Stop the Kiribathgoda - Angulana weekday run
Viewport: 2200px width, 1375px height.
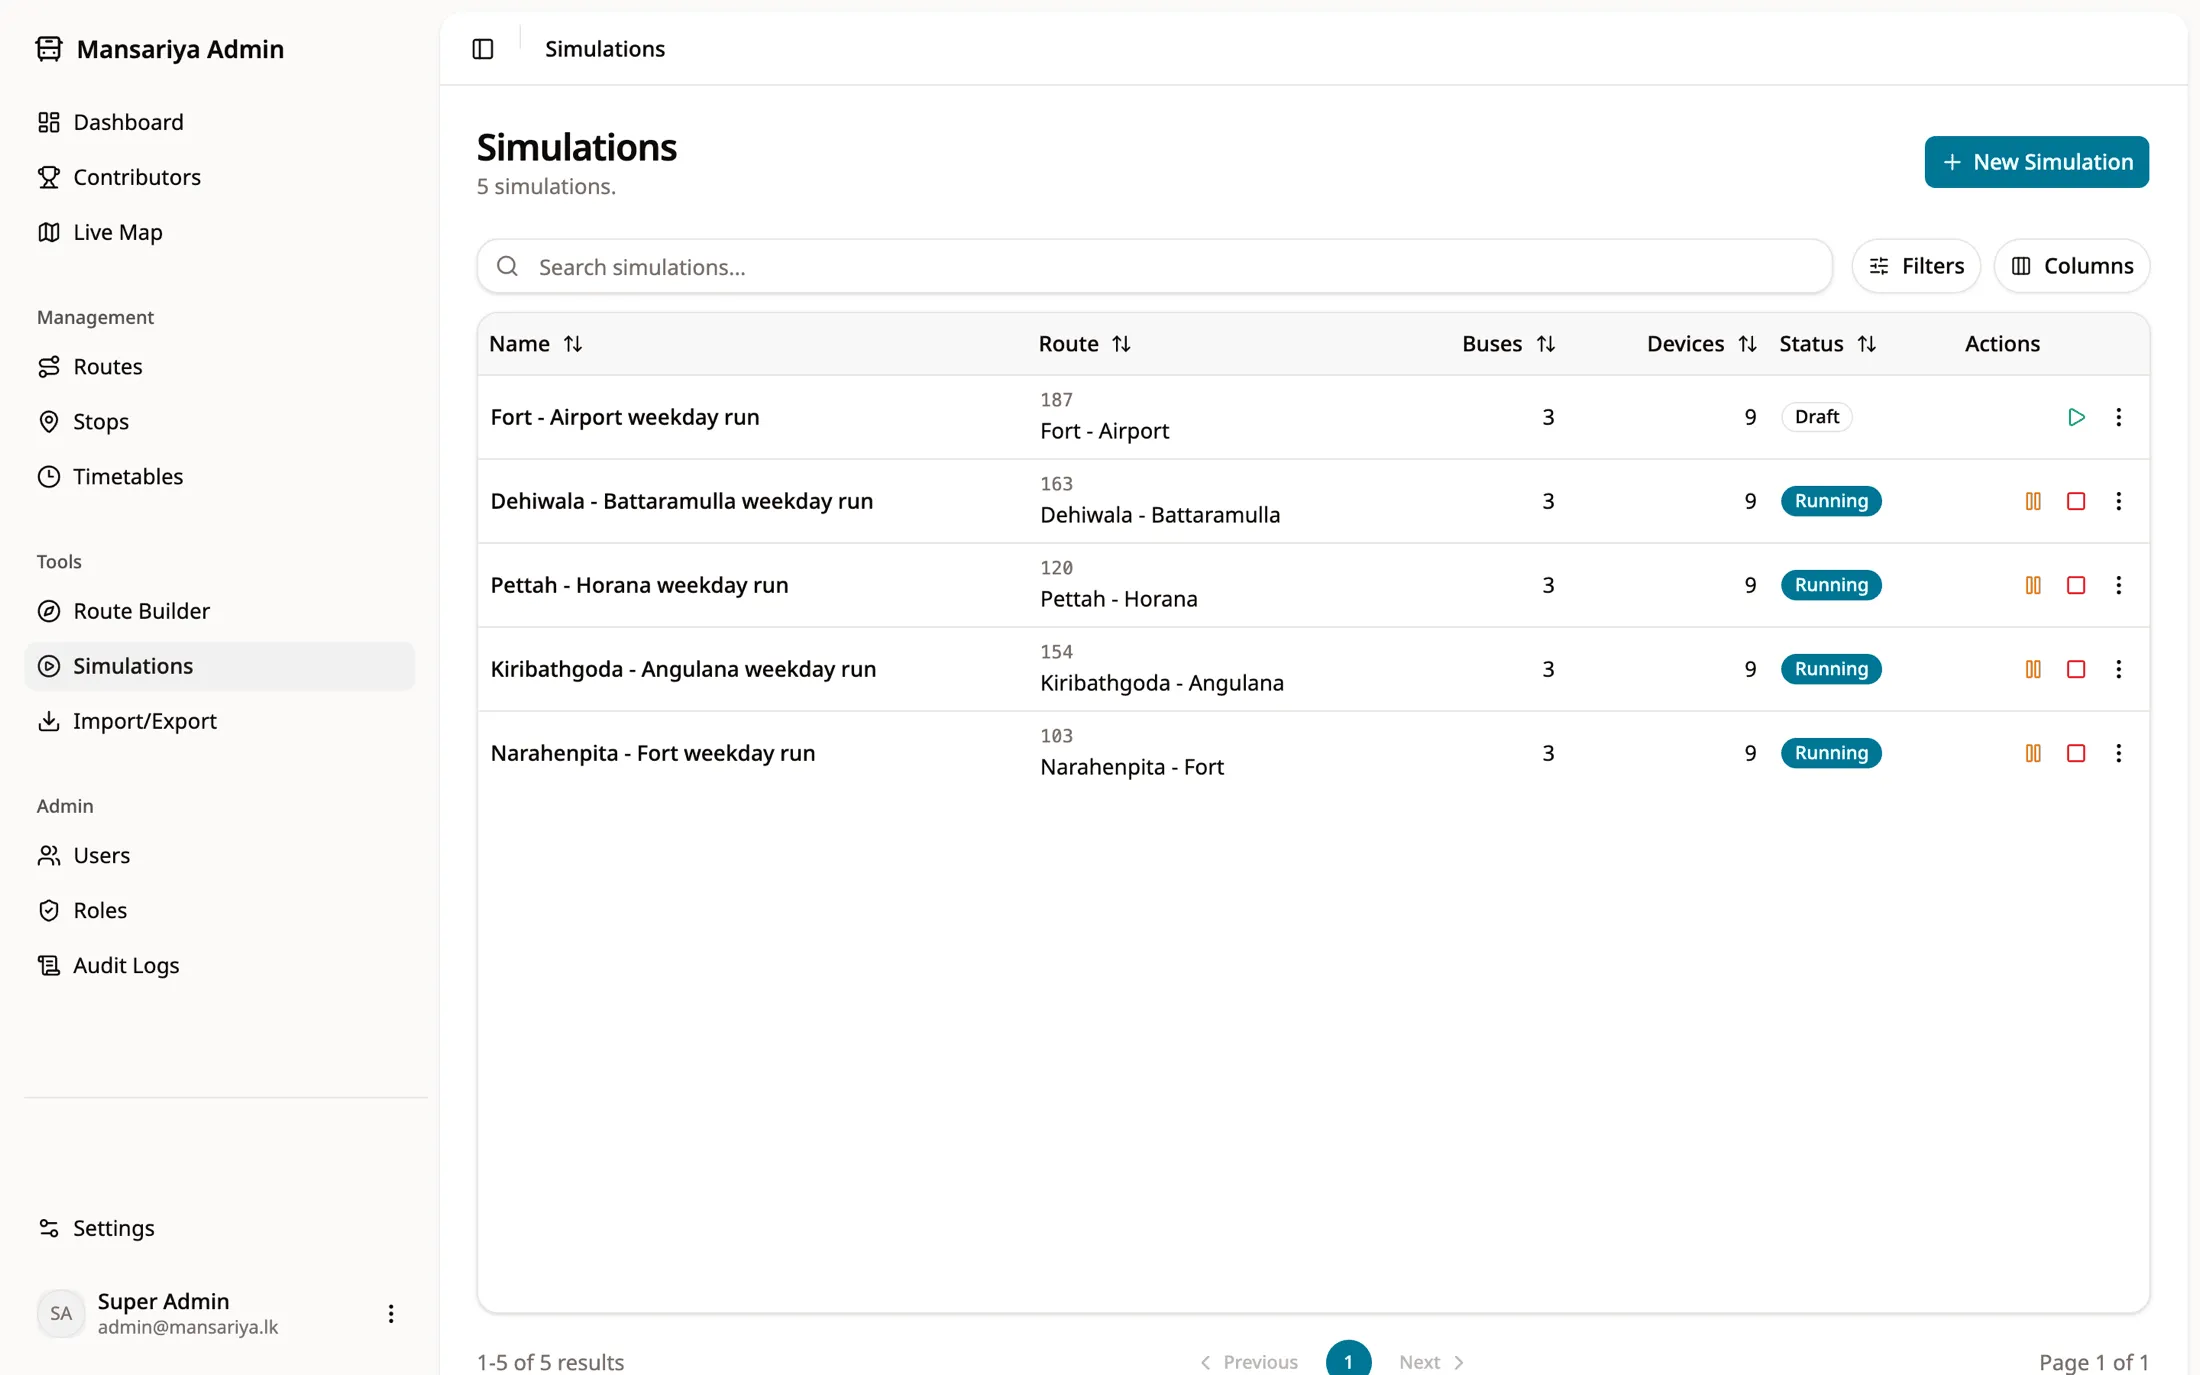click(2076, 669)
